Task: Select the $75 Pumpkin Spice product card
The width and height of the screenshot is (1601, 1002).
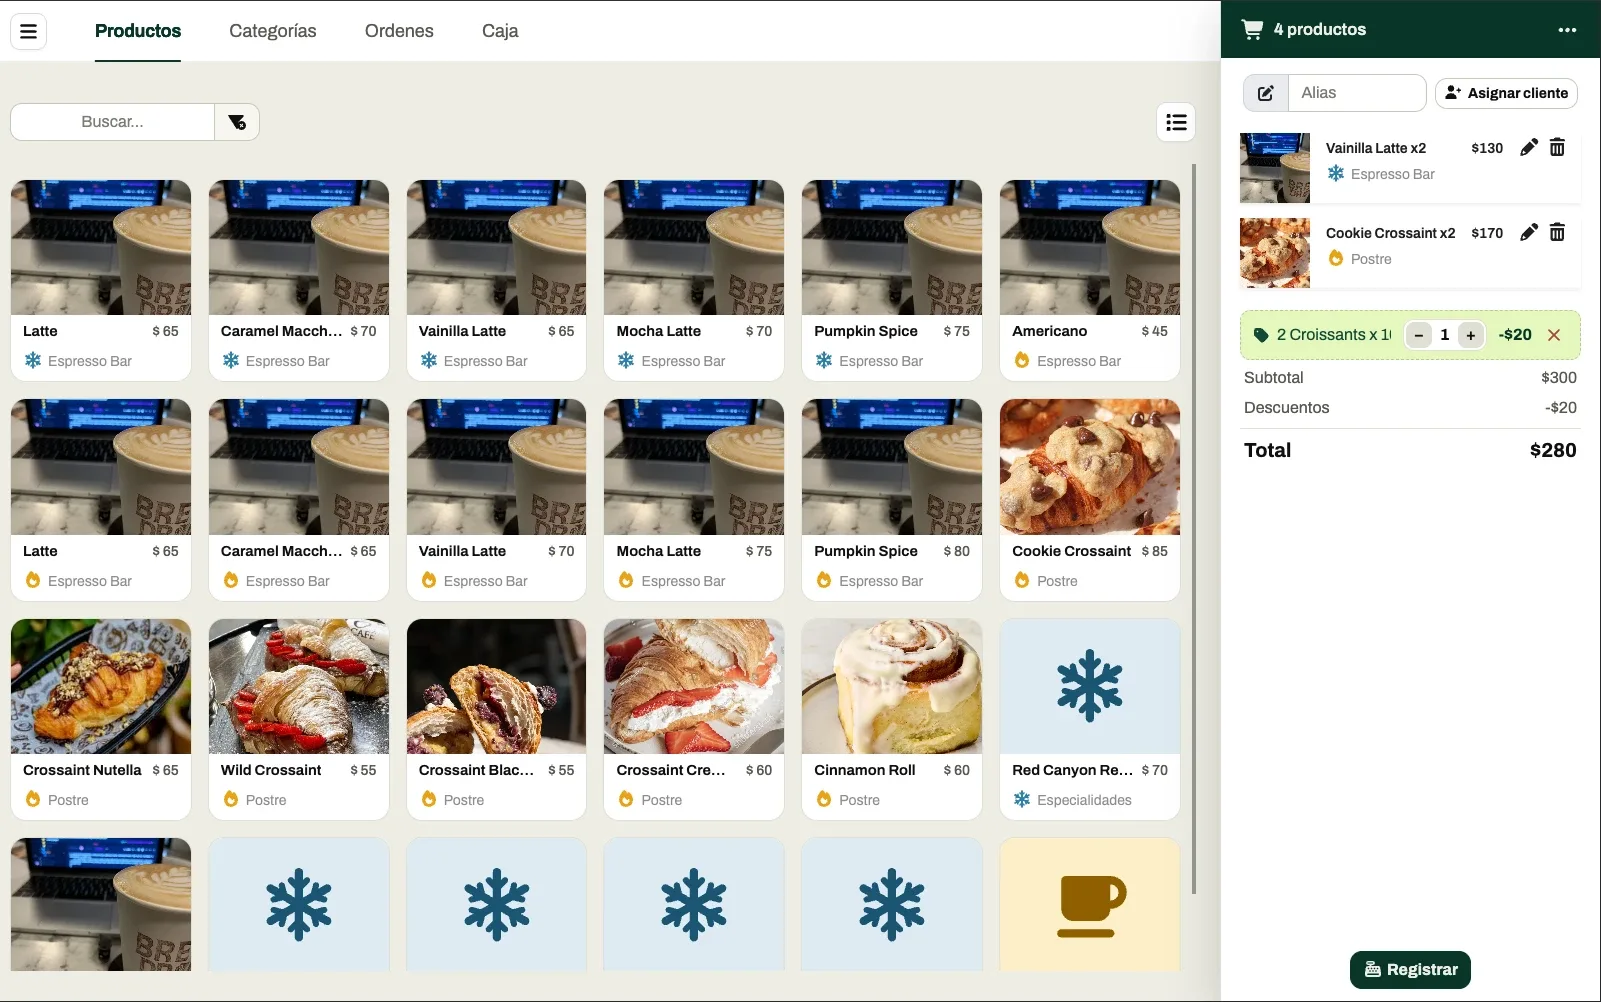Action: pos(892,280)
